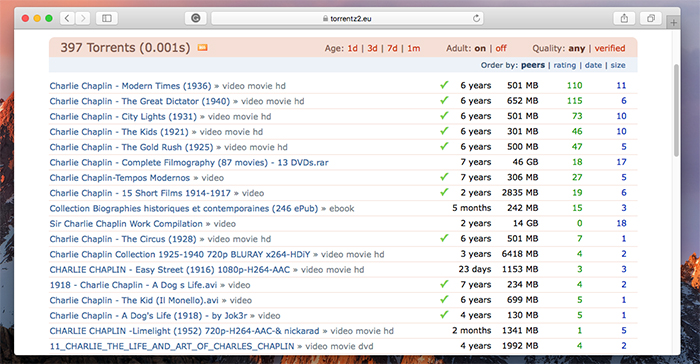Open Charlie Chaplin - The Kids (1921)
700x364 pixels.
click(x=119, y=132)
